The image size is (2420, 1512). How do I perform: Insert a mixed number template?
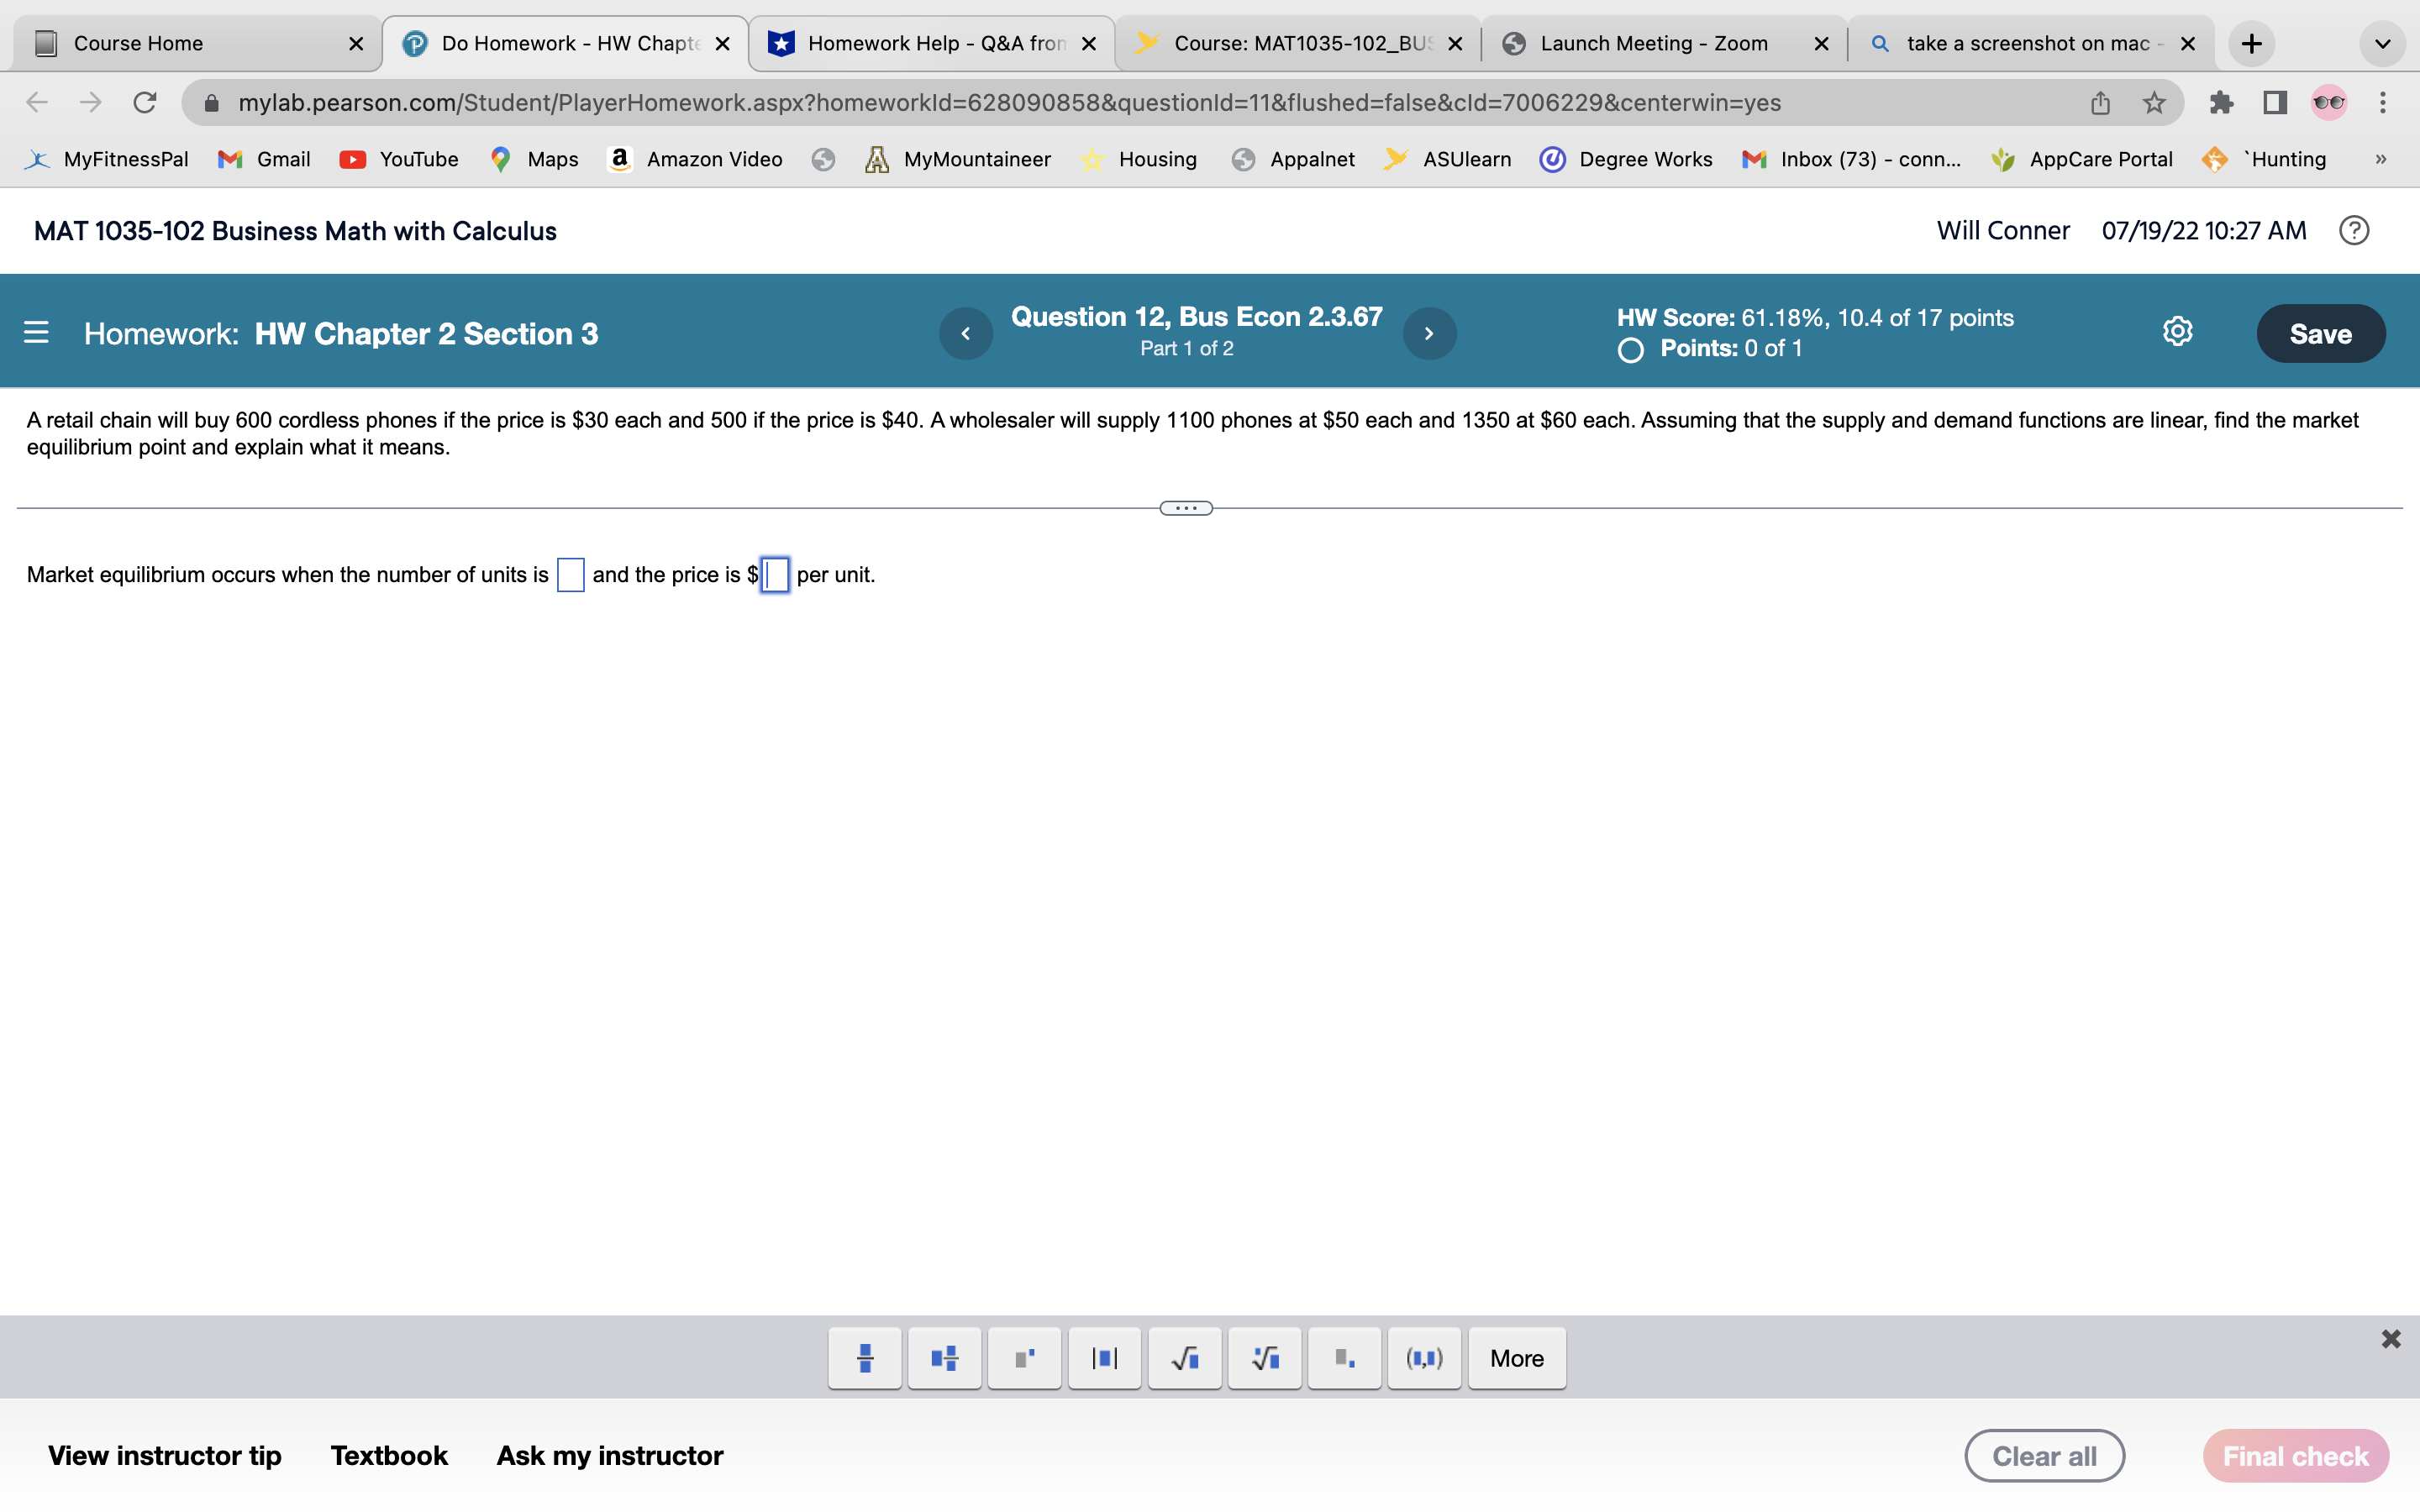coord(944,1358)
